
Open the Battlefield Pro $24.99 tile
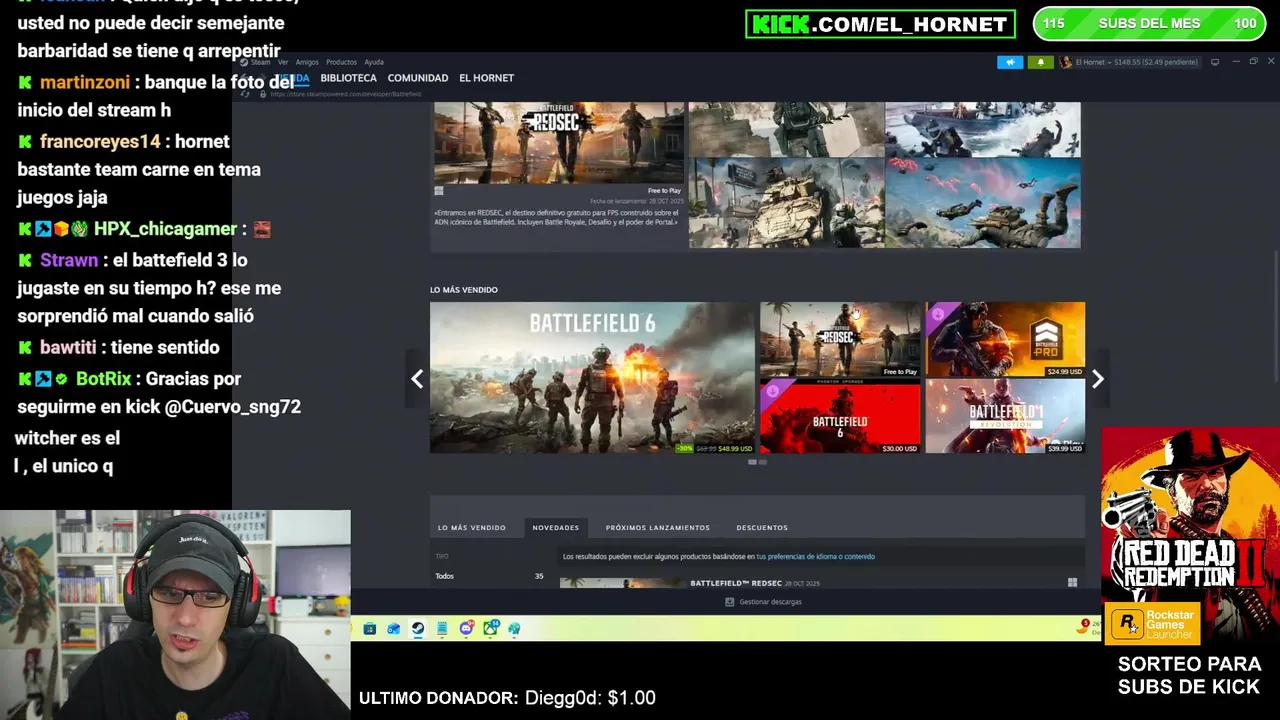point(1005,340)
